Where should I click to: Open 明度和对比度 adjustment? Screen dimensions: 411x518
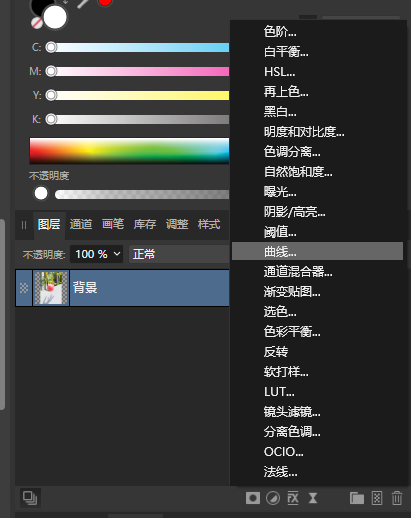pyautogui.click(x=318, y=132)
